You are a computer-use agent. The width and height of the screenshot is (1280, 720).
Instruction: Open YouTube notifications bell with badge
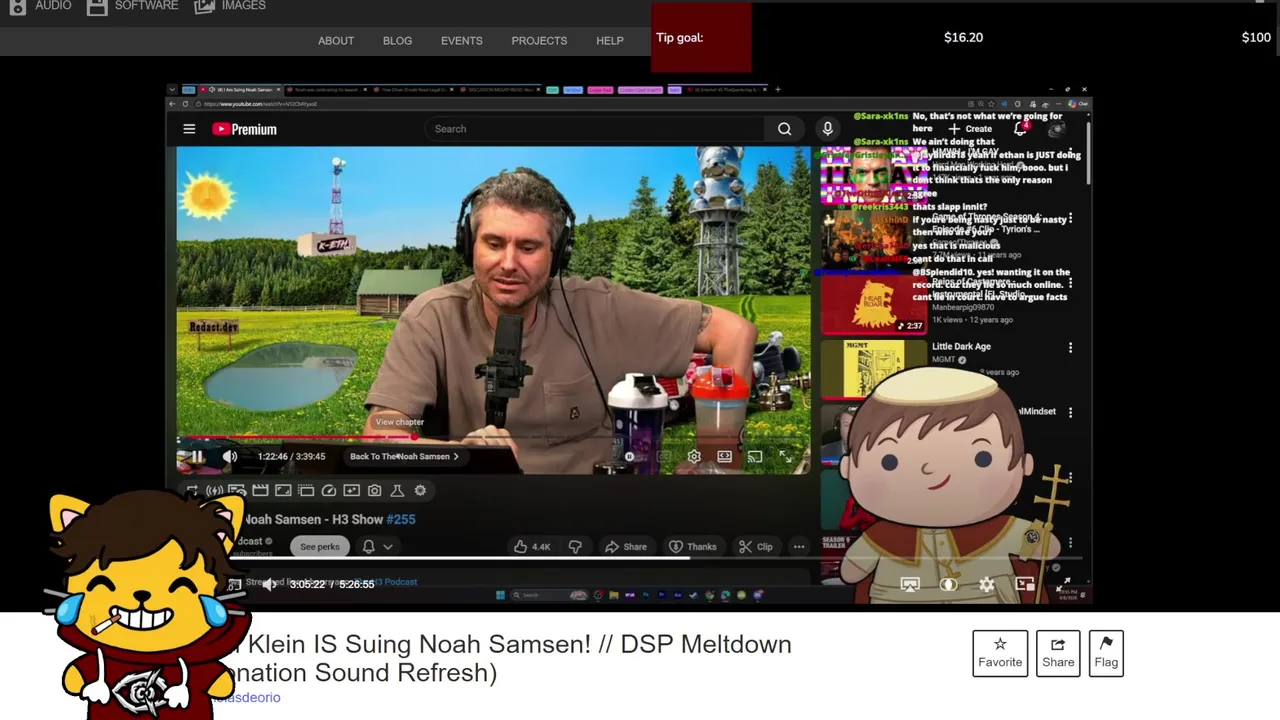(x=1021, y=129)
